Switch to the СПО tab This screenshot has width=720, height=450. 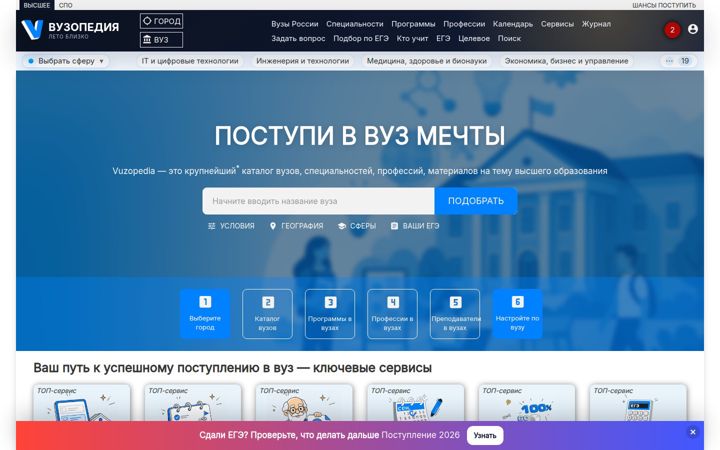(66, 5)
